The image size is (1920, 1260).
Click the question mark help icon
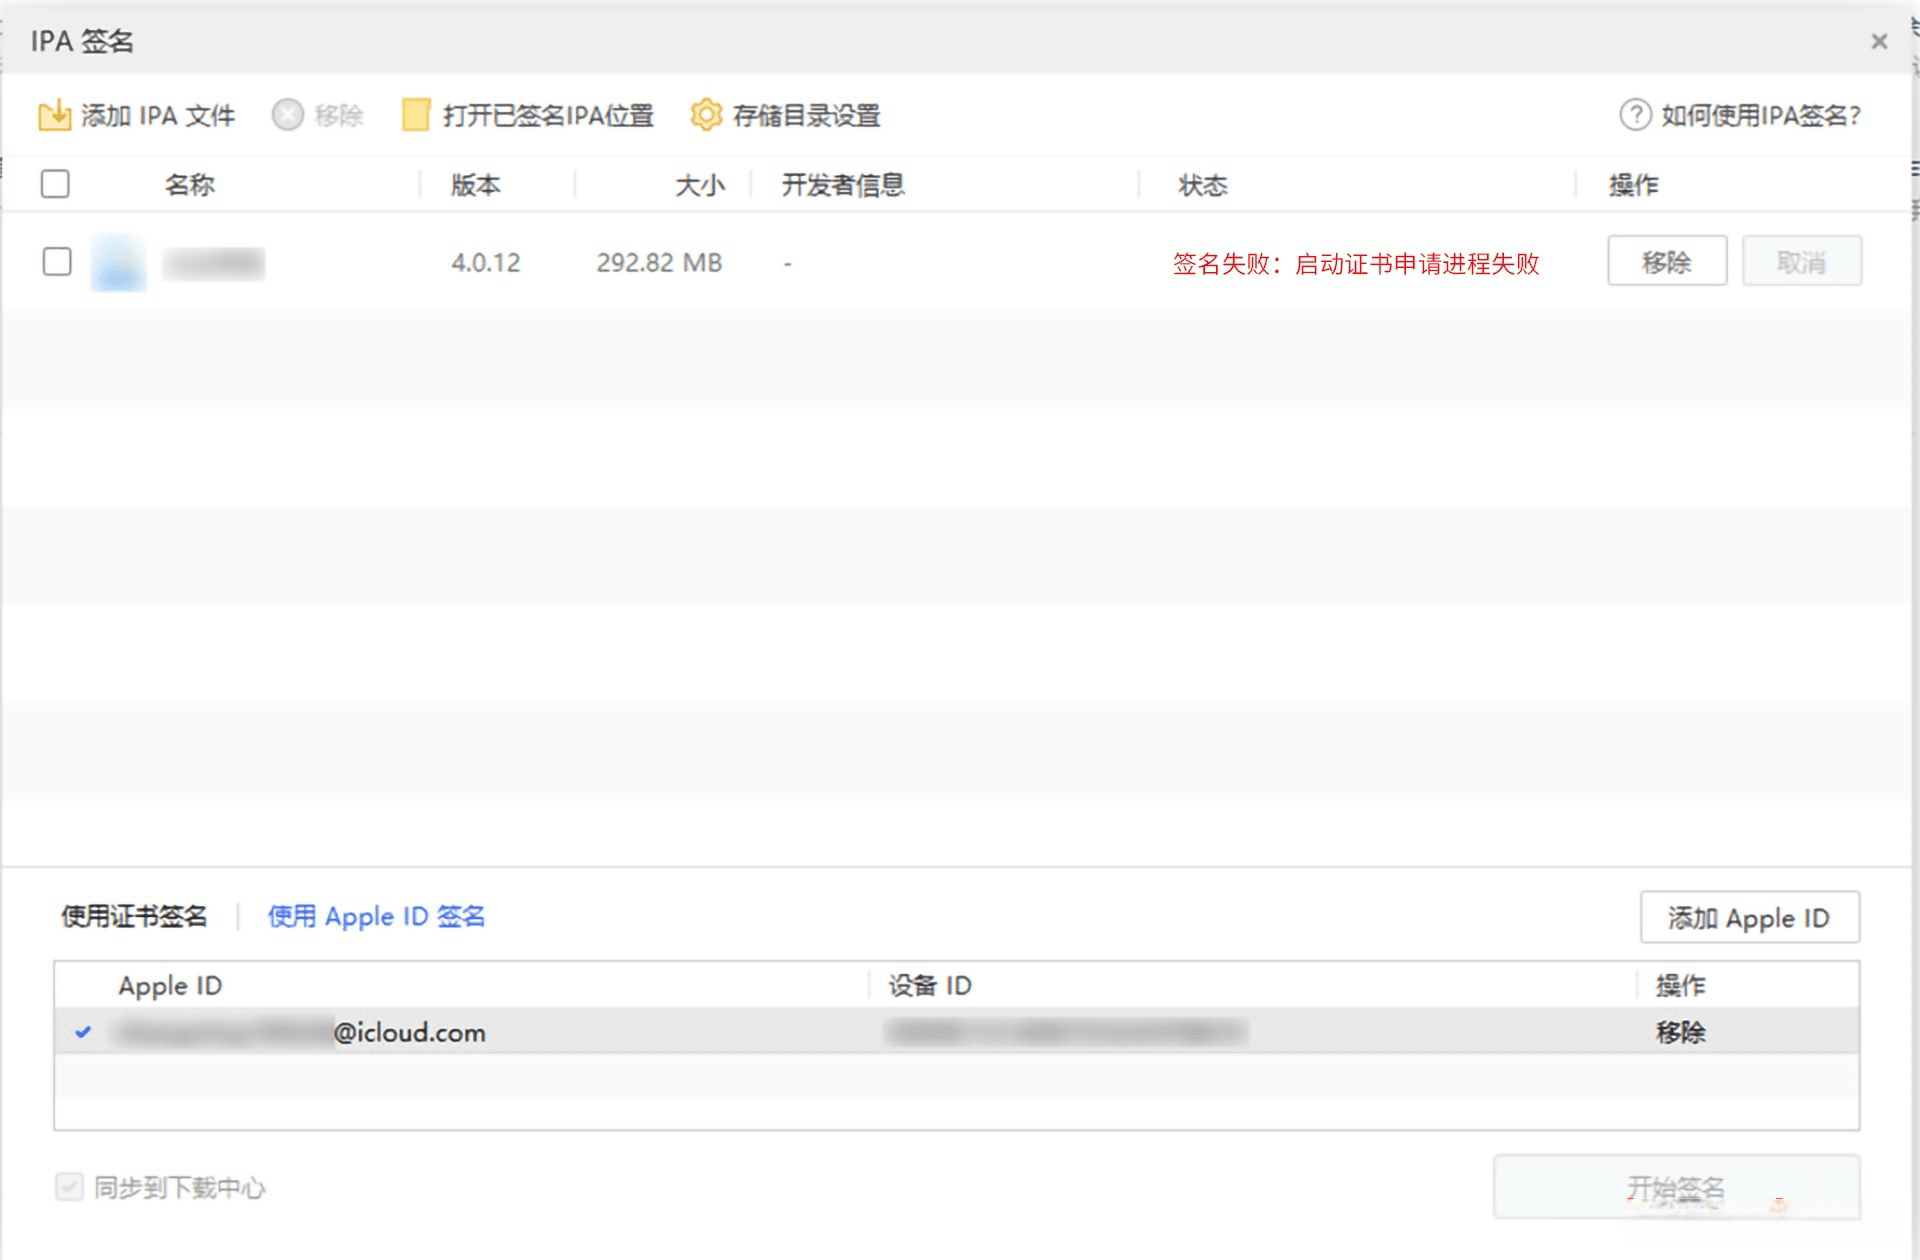coord(1634,116)
